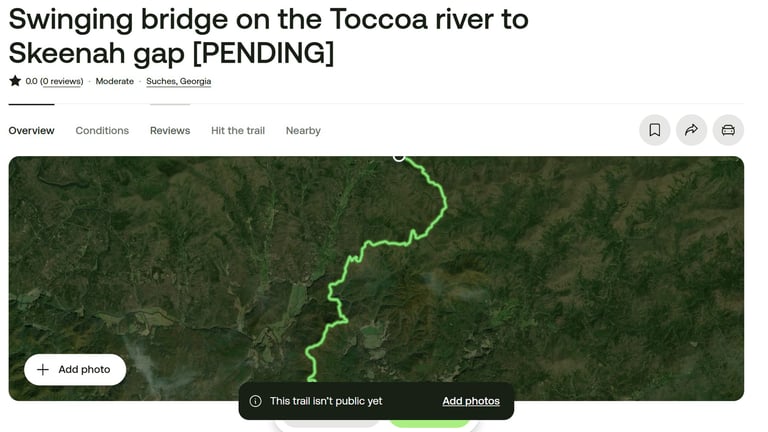Switch to the Conditions tab
The width and height of the screenshot is (768, 432).
pyautogui.click(x=102, y=131)
